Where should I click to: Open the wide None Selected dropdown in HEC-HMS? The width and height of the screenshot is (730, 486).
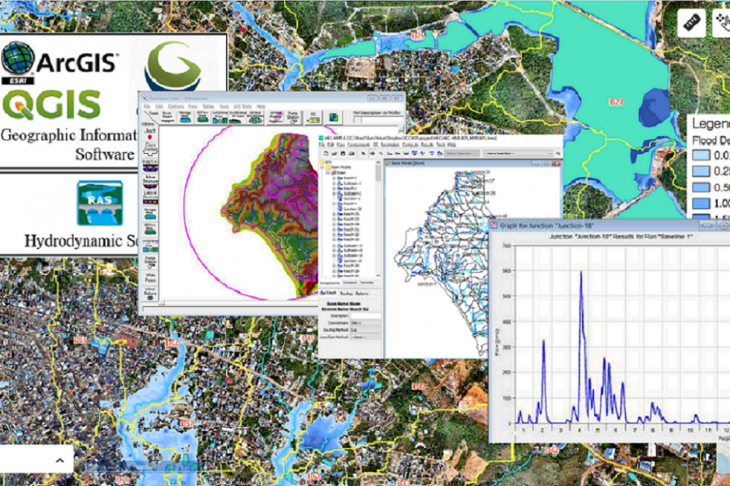[x=519, y=153]
